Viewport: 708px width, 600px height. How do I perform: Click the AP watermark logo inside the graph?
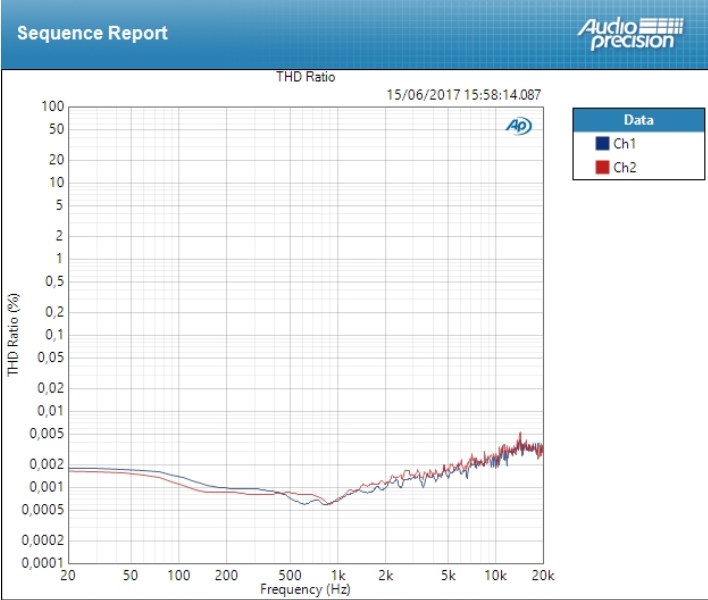(518, 126)
